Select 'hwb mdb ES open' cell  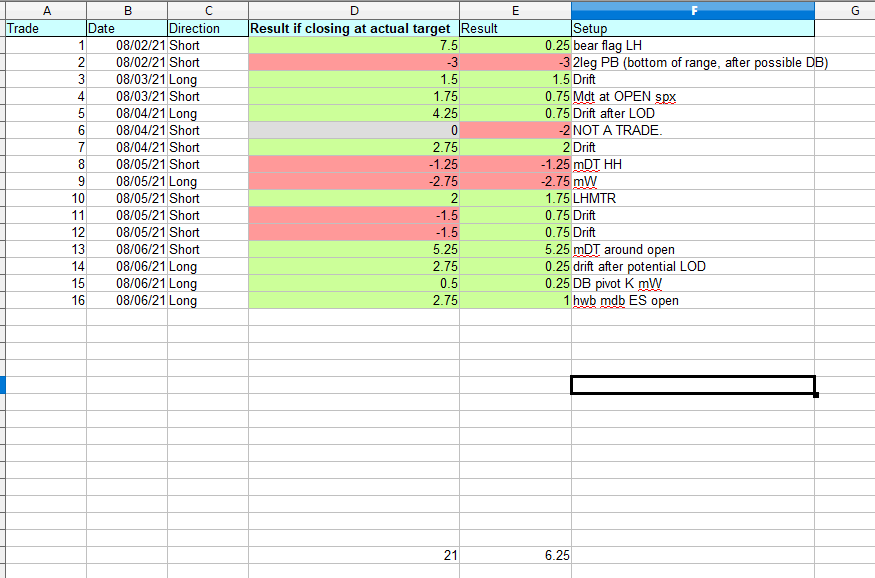coord(693,301)
